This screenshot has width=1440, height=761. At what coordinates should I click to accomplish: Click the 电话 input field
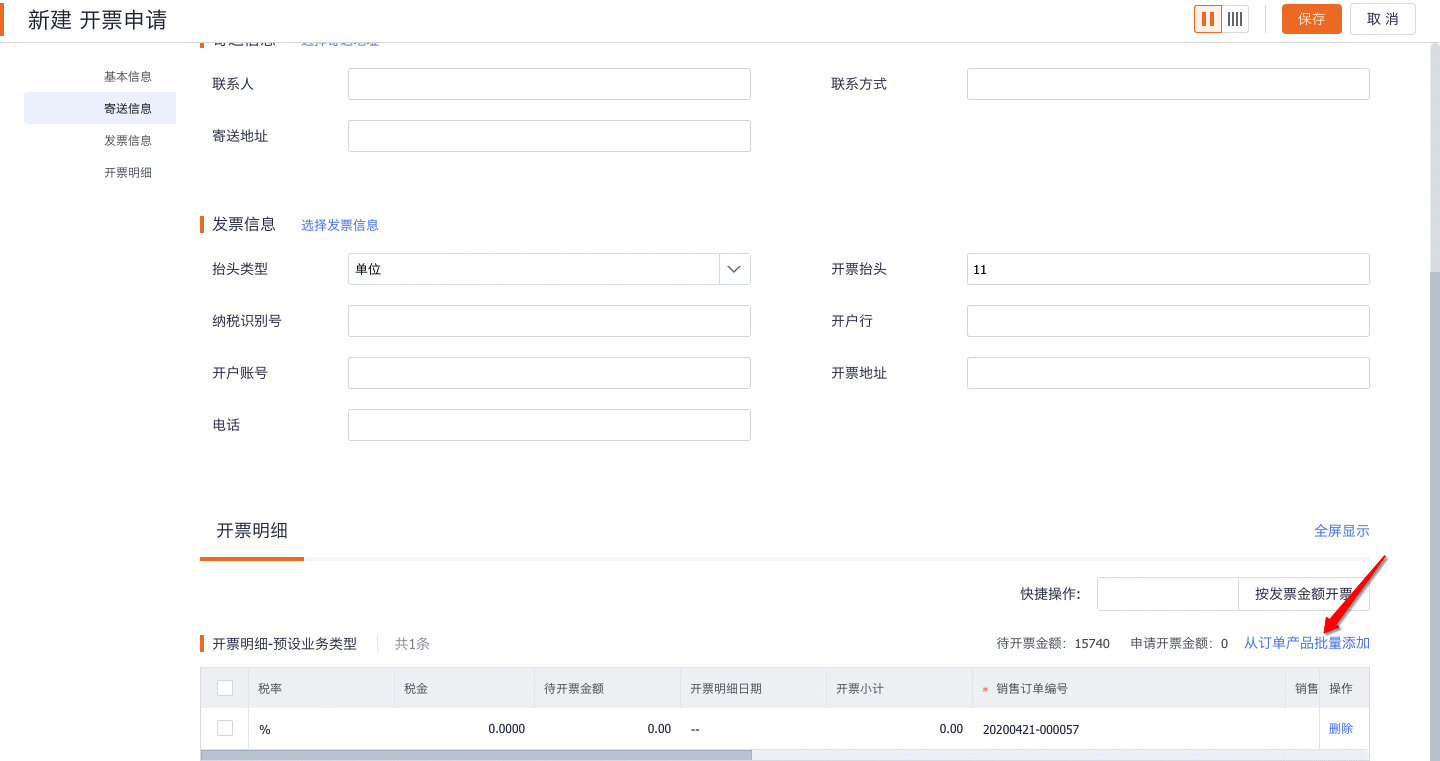549,425
